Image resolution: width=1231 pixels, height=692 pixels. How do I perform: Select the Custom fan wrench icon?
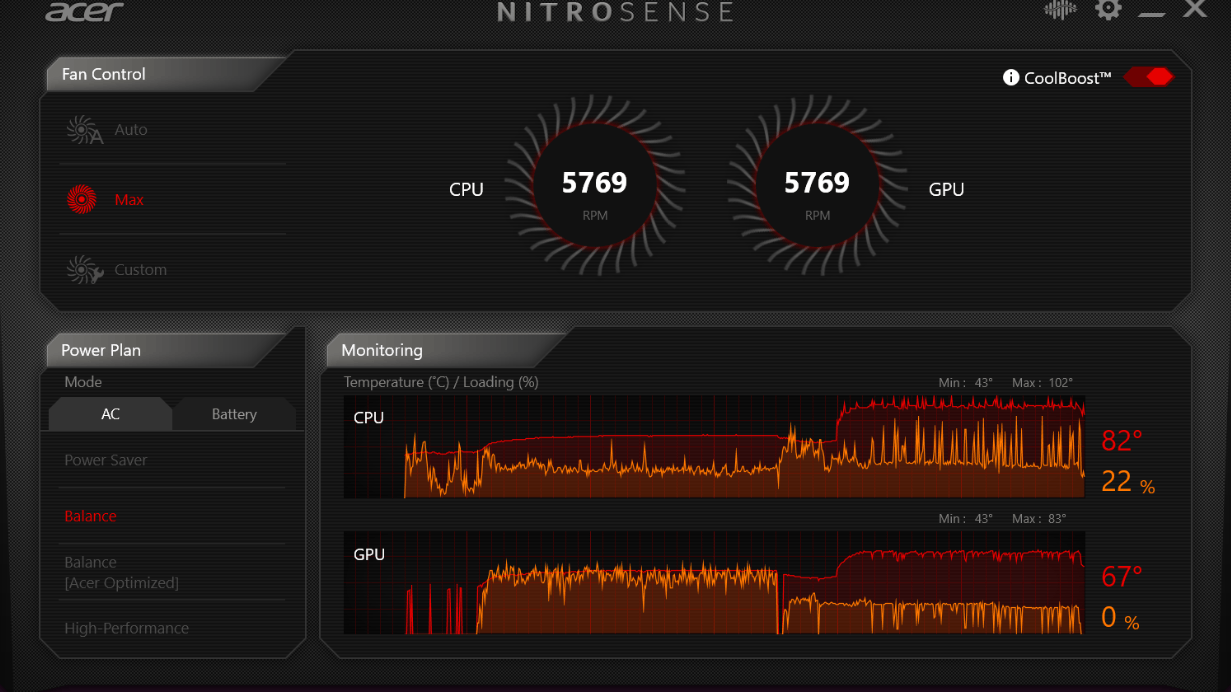click(84, 270)
